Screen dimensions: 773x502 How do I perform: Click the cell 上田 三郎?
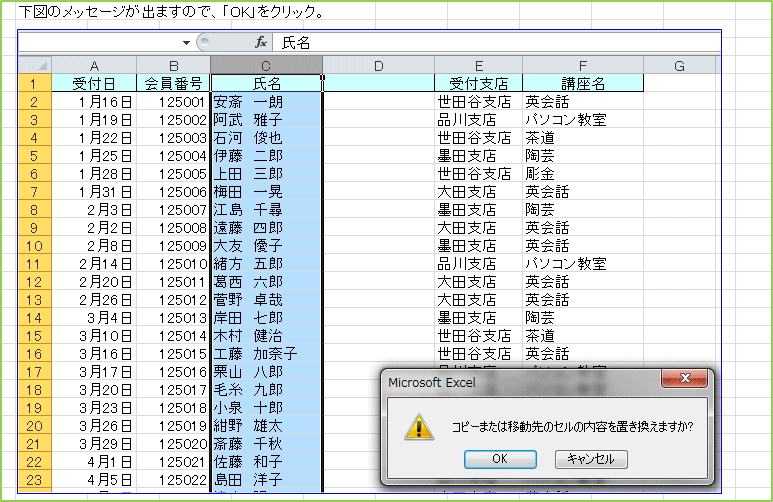pos(266,174)
